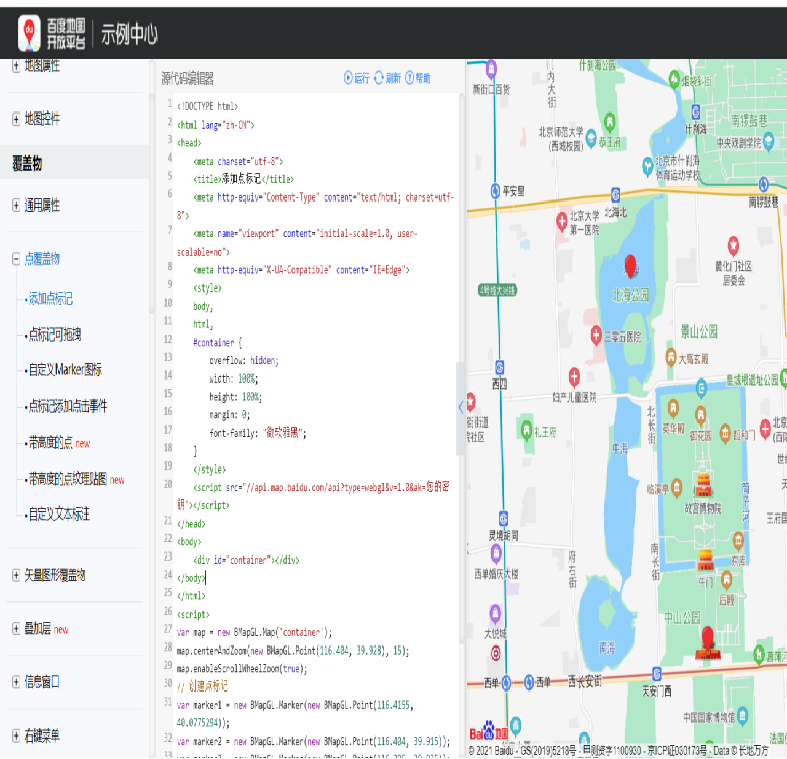The width and height of the screenshot is (787, 759).
Task: Click the 恭王府 landmark icon
Action: click(x=609, y=122)
